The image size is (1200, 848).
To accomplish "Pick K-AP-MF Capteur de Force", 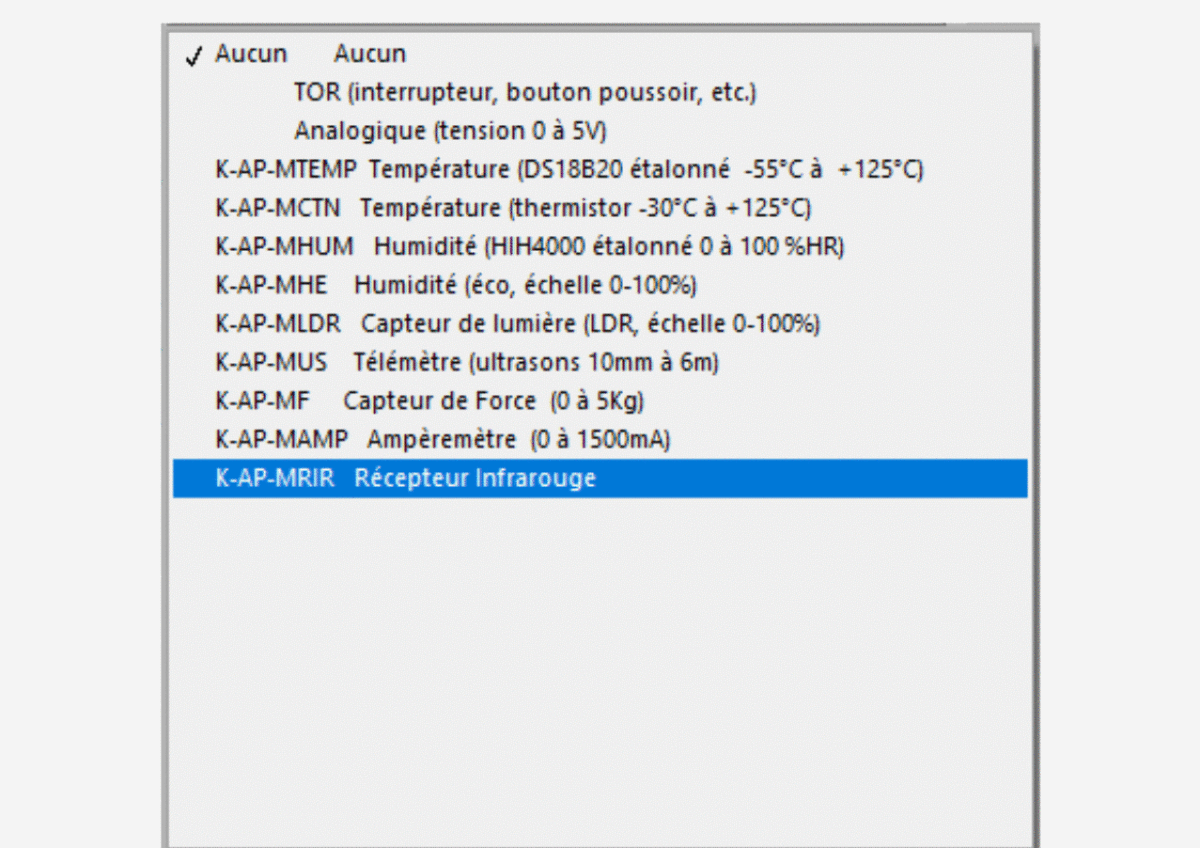I will tap(430, 401).
